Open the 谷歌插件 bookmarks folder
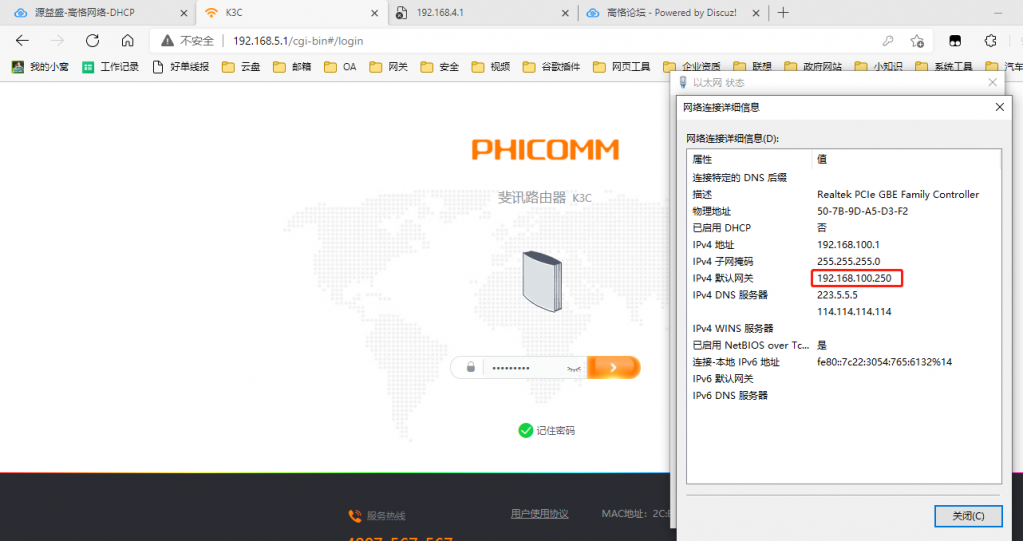Screen dimensions: 1023x541 tap(551, 67)
